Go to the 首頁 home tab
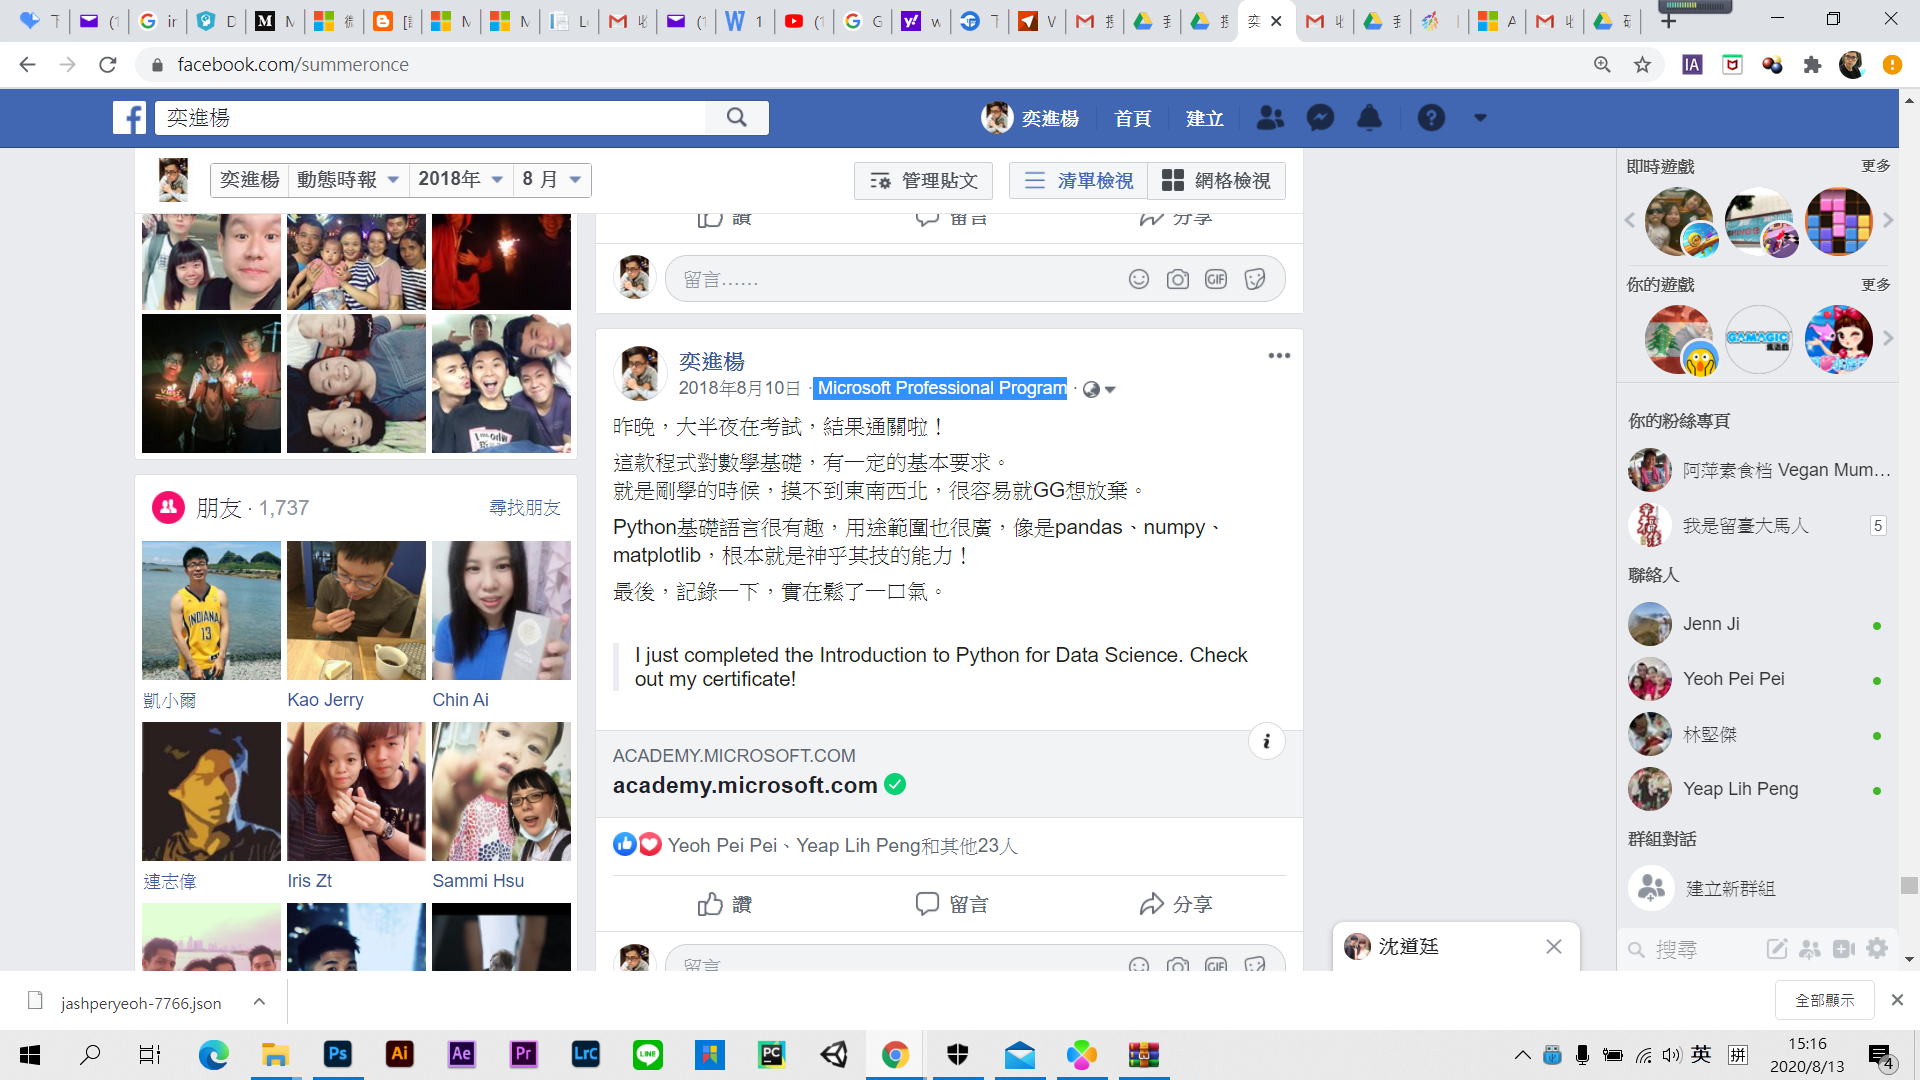Image resolution: width=1920 pixels, height=1080 pixels. 1132,119
